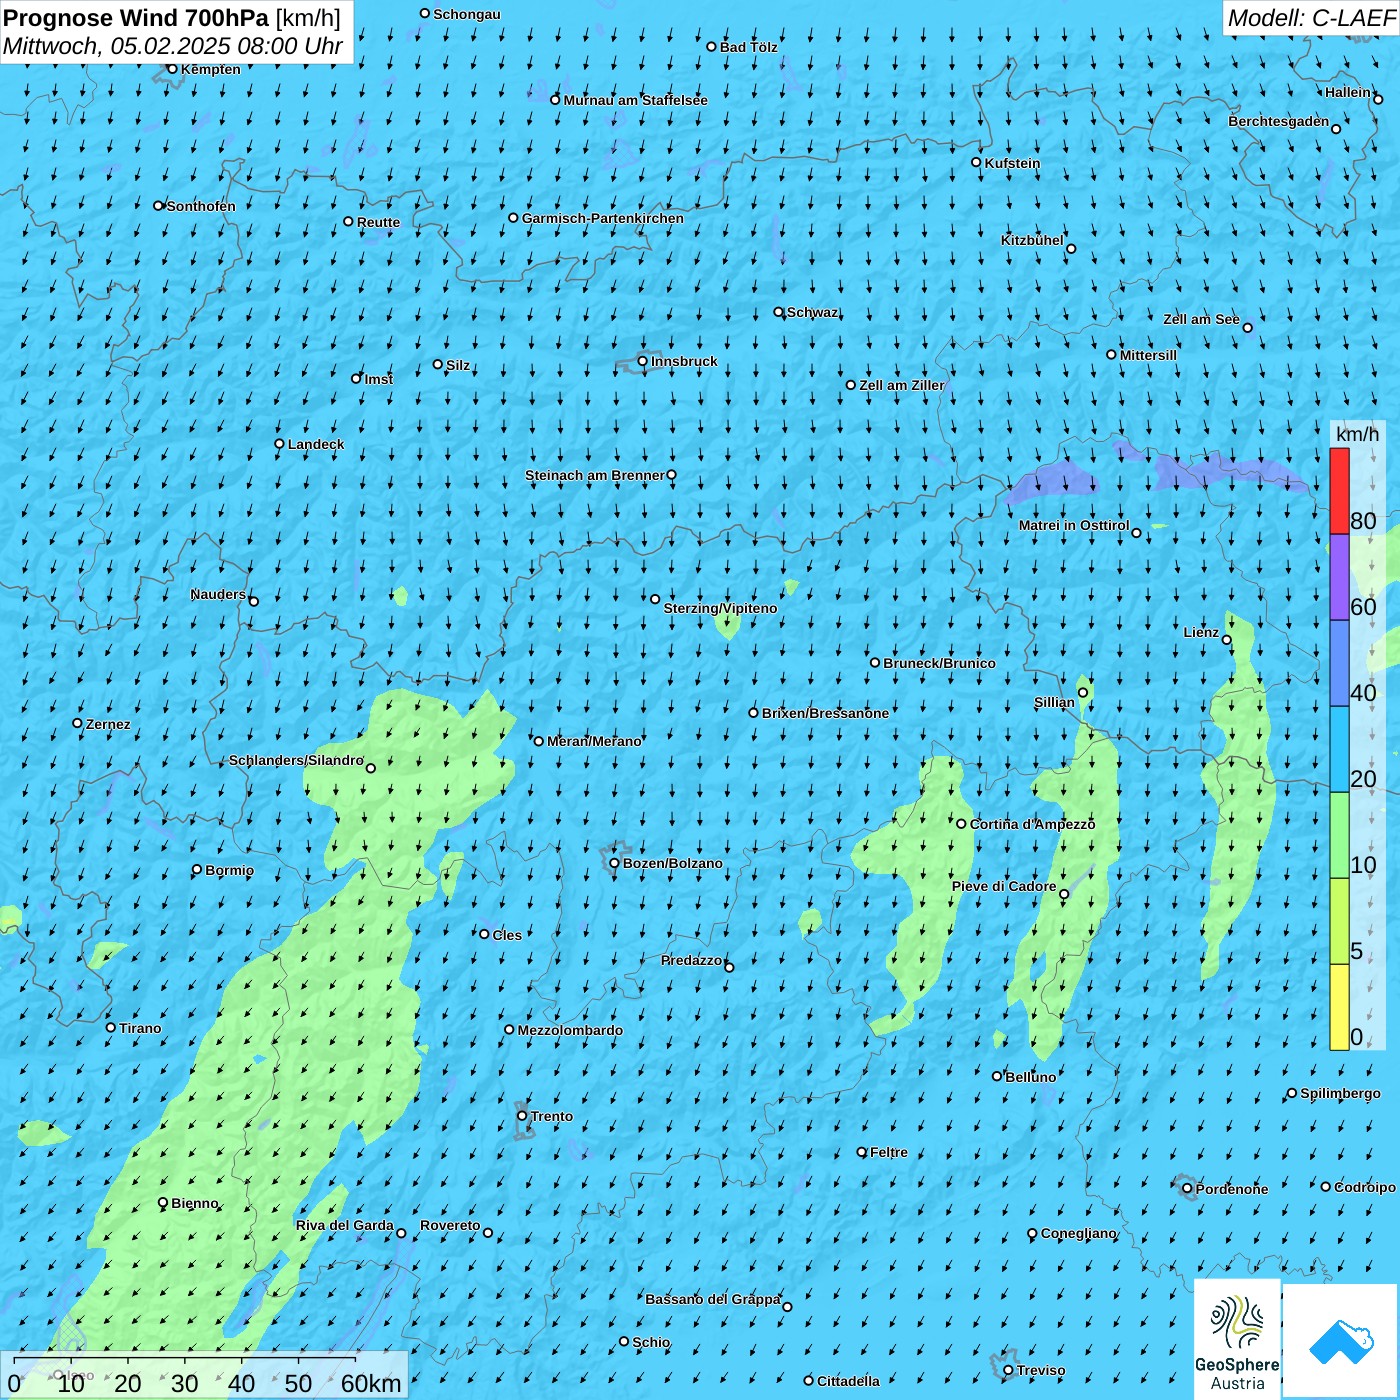Click the Pordenone label
Image resolution: width=1400 pixels, height=1400 pixels.
point(1232,1189)
